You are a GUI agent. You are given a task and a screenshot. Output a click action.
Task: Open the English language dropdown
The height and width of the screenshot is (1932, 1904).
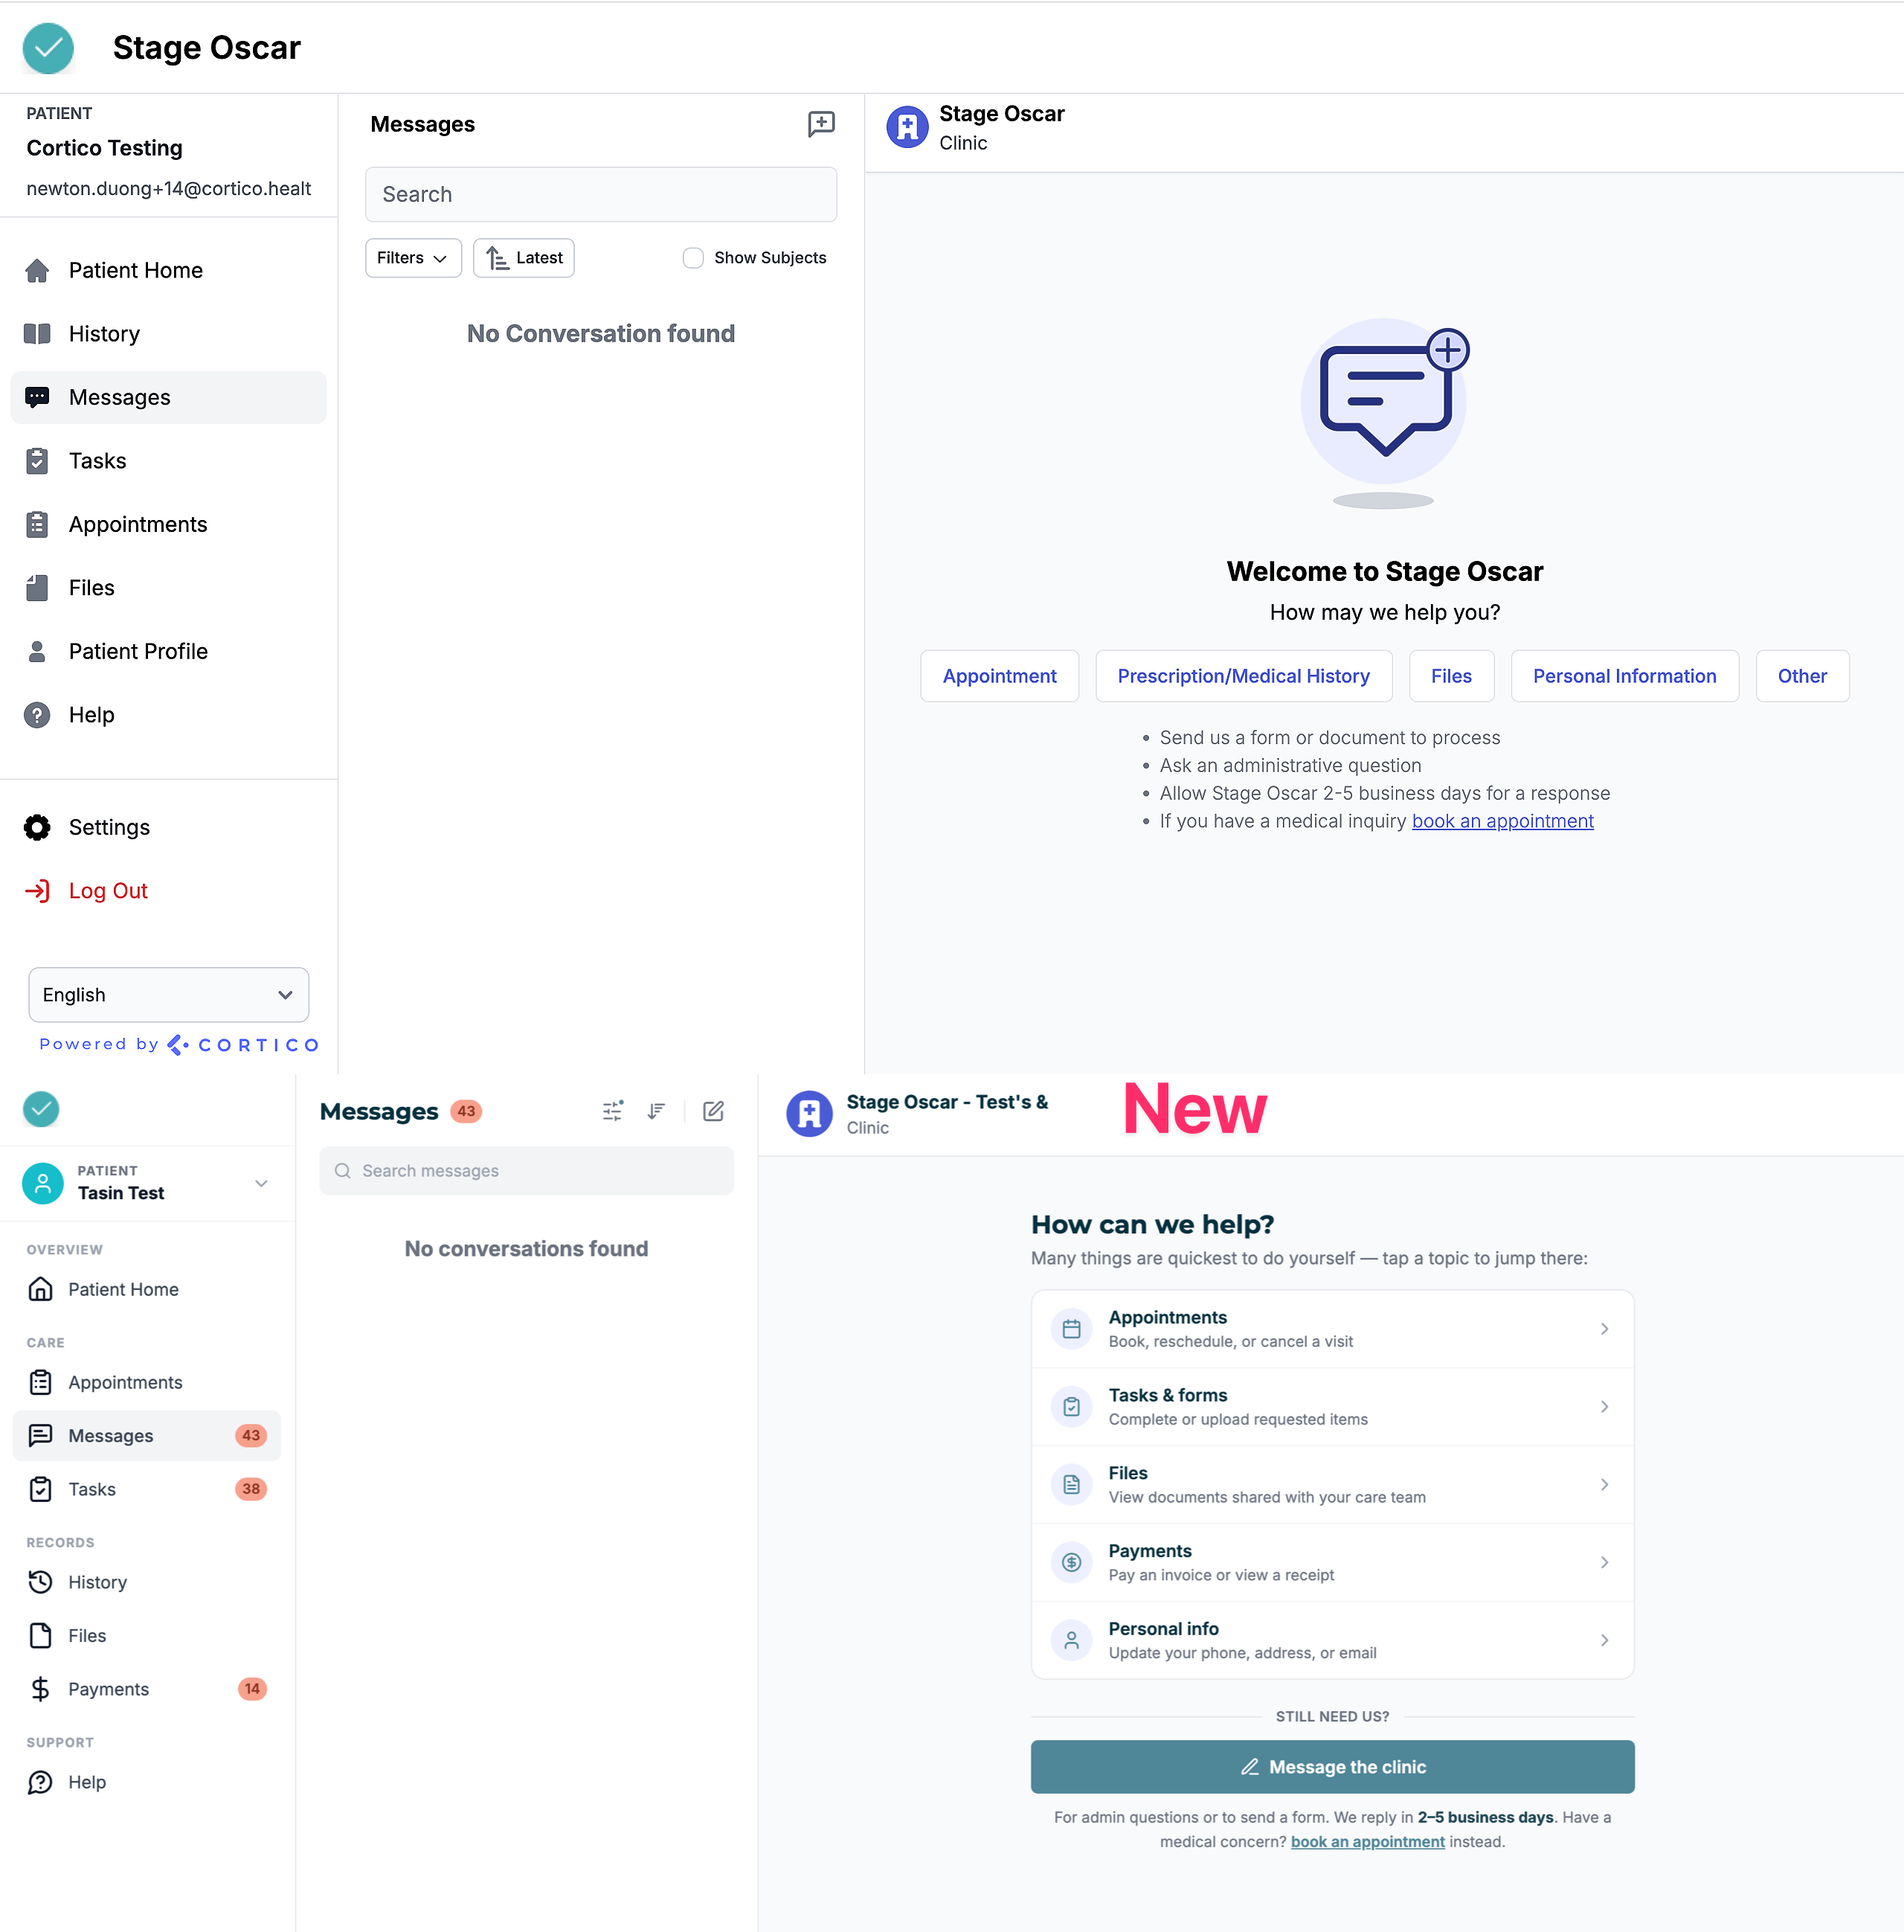click(x=169, y=995)
